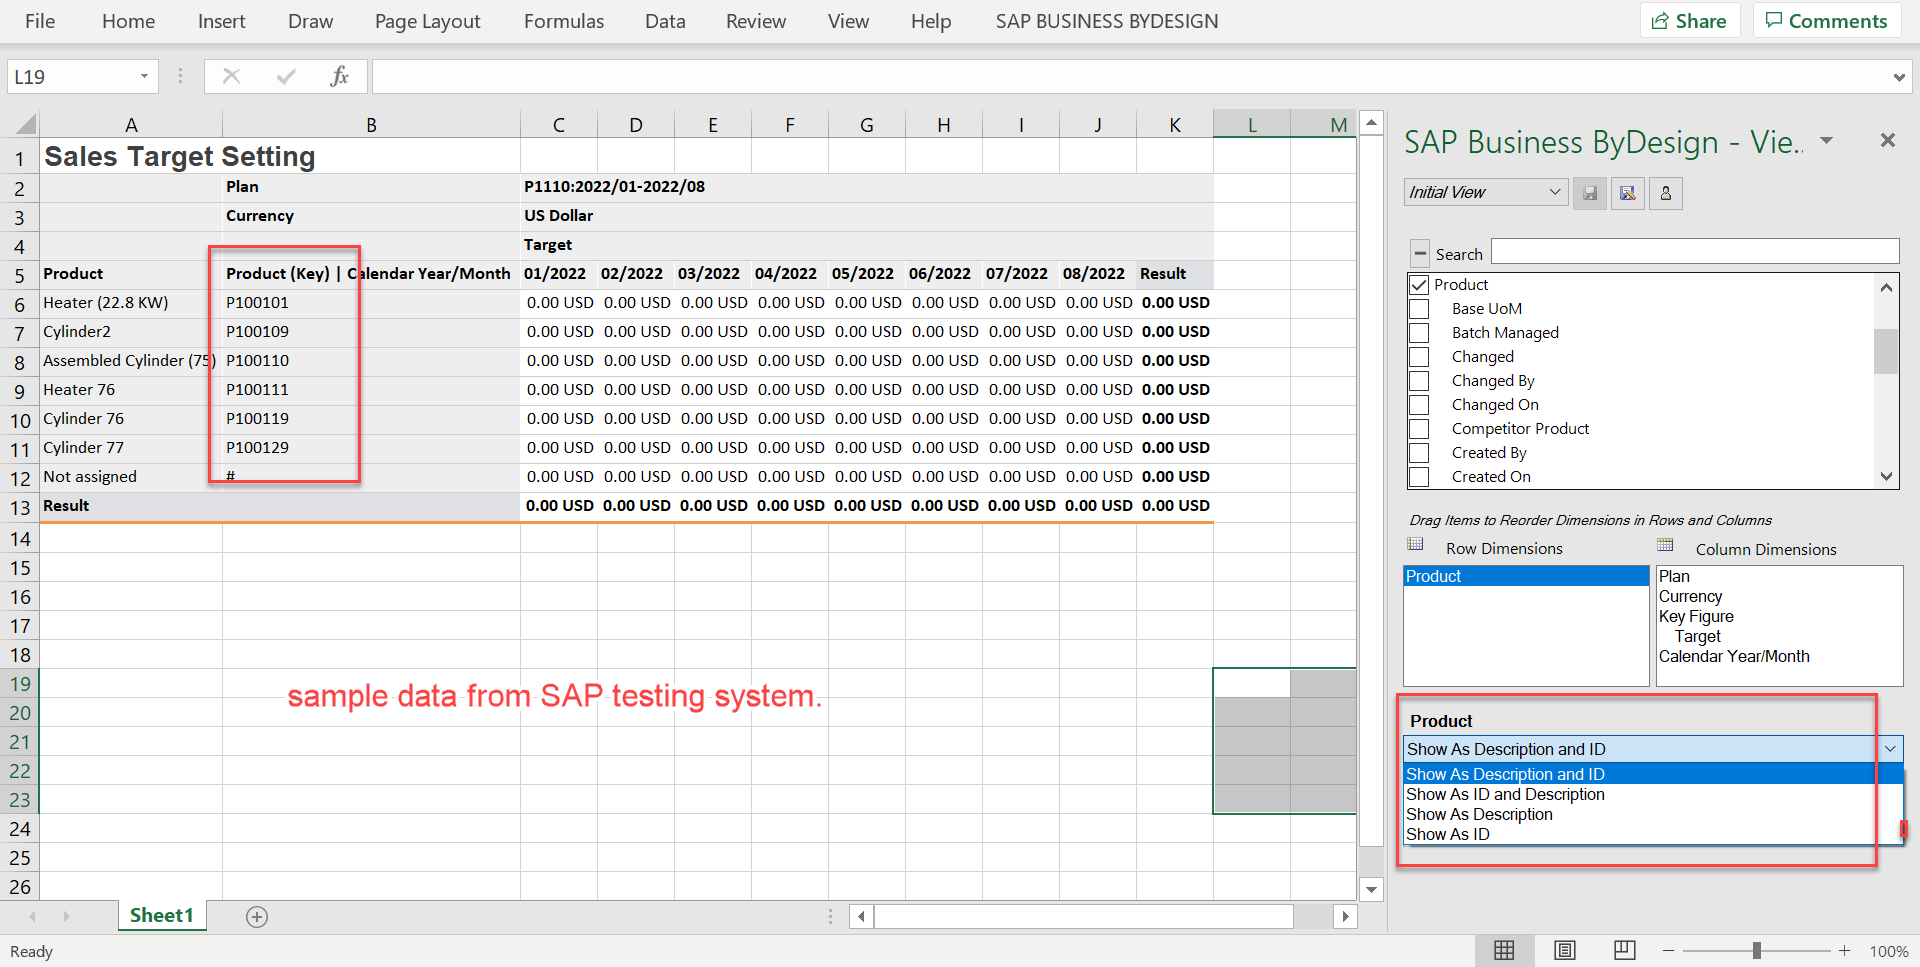Open the Name Box dropdown arrow
This screenshot has height=967, width=1920.
[x=144, y=76]
